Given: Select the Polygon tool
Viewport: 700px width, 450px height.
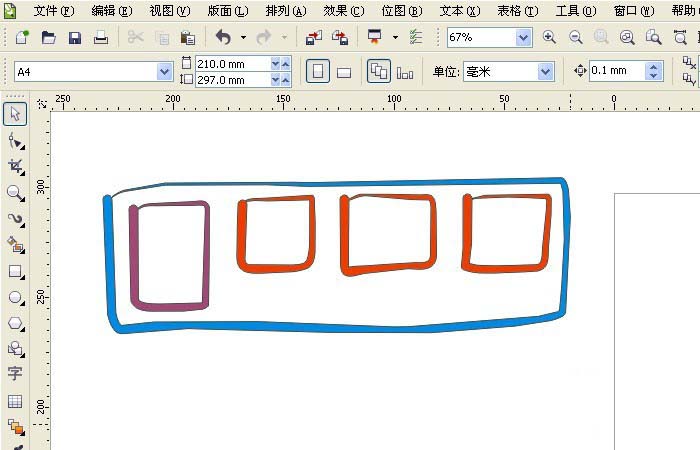Looking at the screenshot, I should pyautogui.click(x=16, y=323).
